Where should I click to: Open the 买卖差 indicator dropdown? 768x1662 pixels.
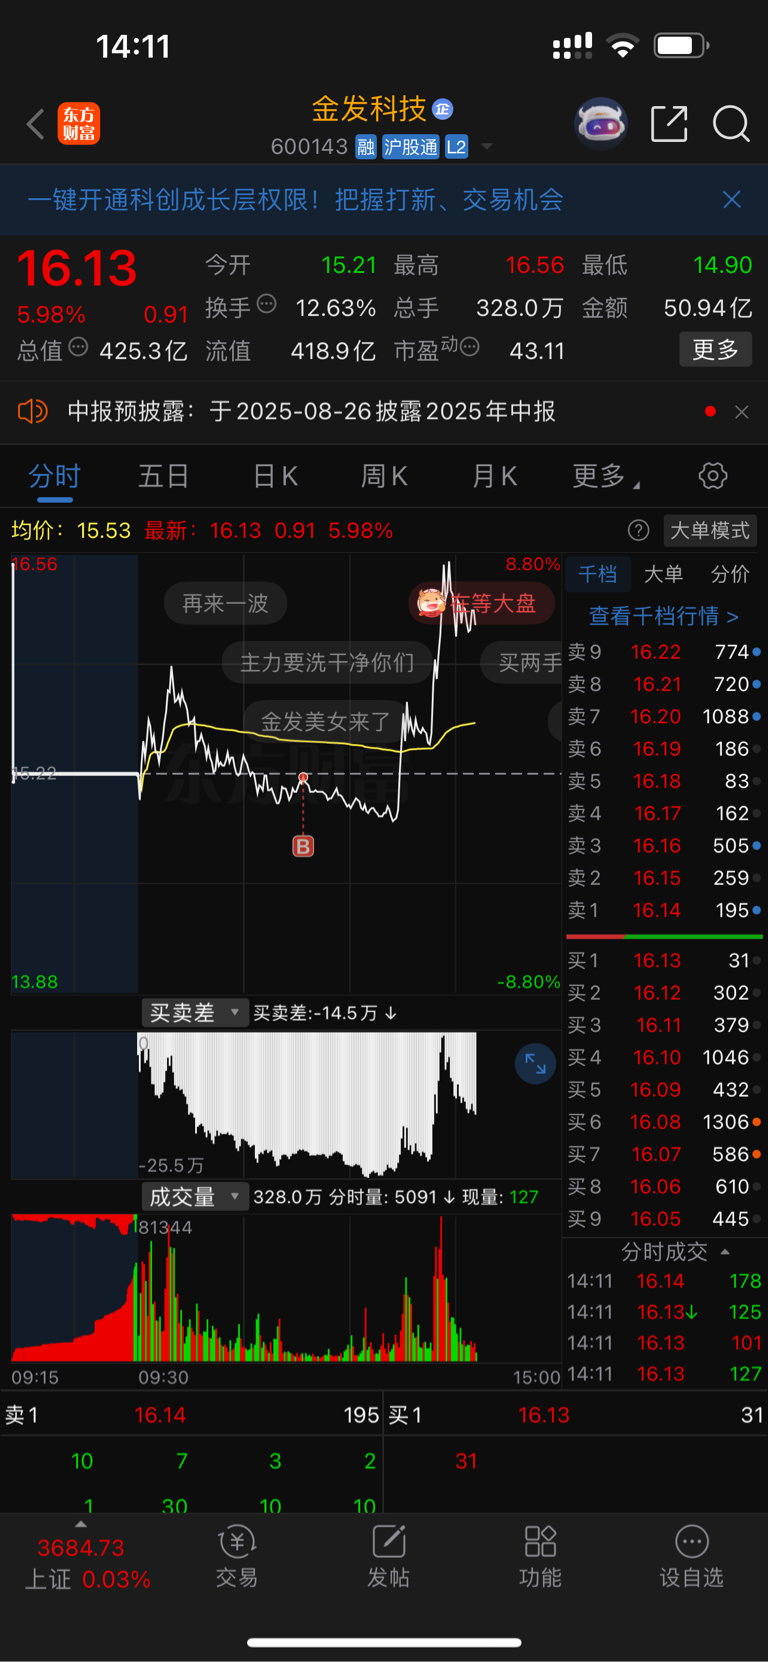point(195,1013)
